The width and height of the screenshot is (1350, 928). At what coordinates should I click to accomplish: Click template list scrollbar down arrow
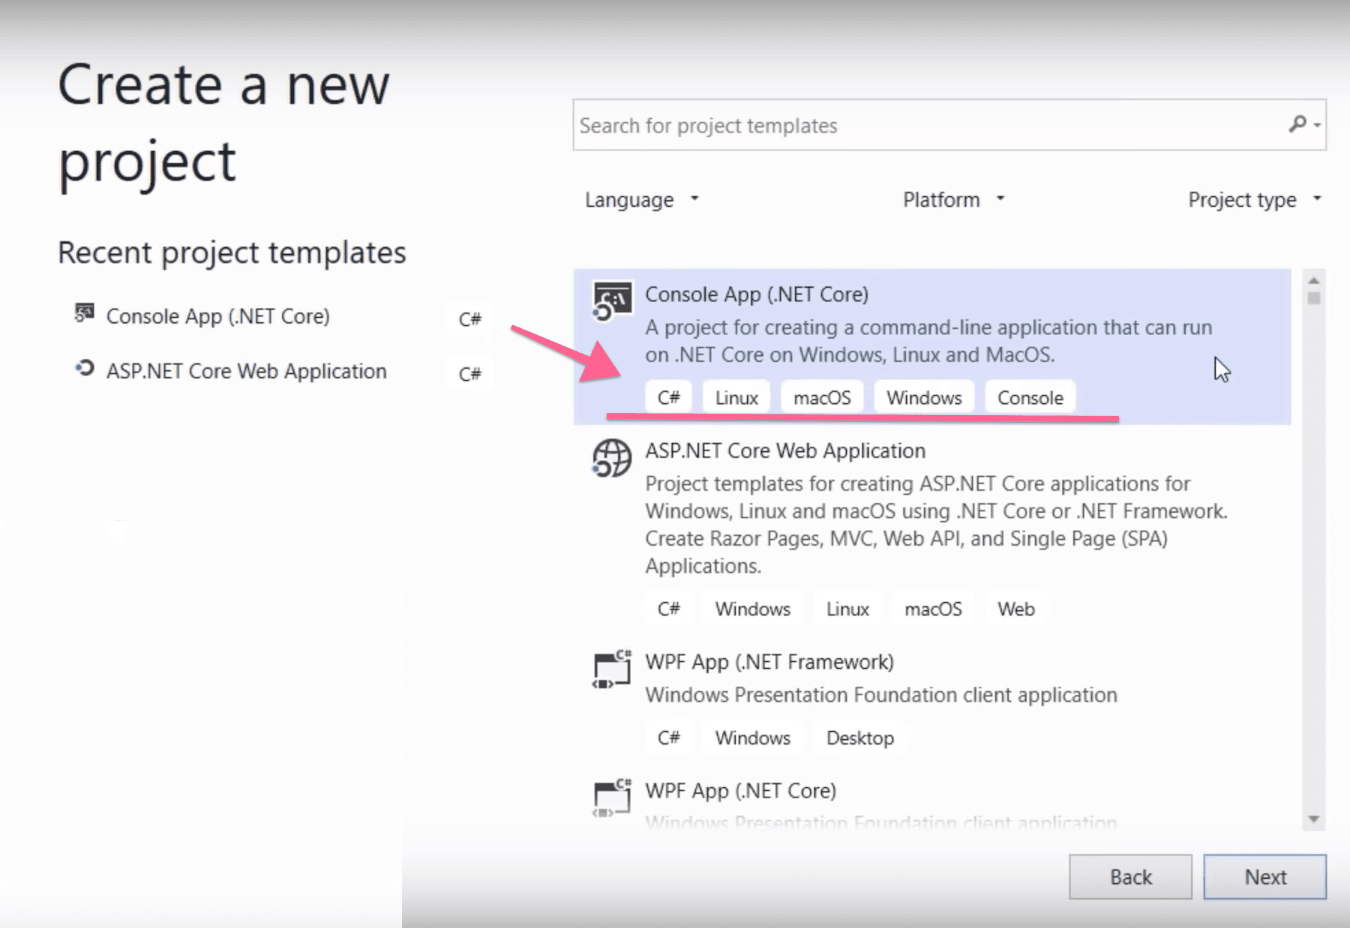click(1314, 820)
